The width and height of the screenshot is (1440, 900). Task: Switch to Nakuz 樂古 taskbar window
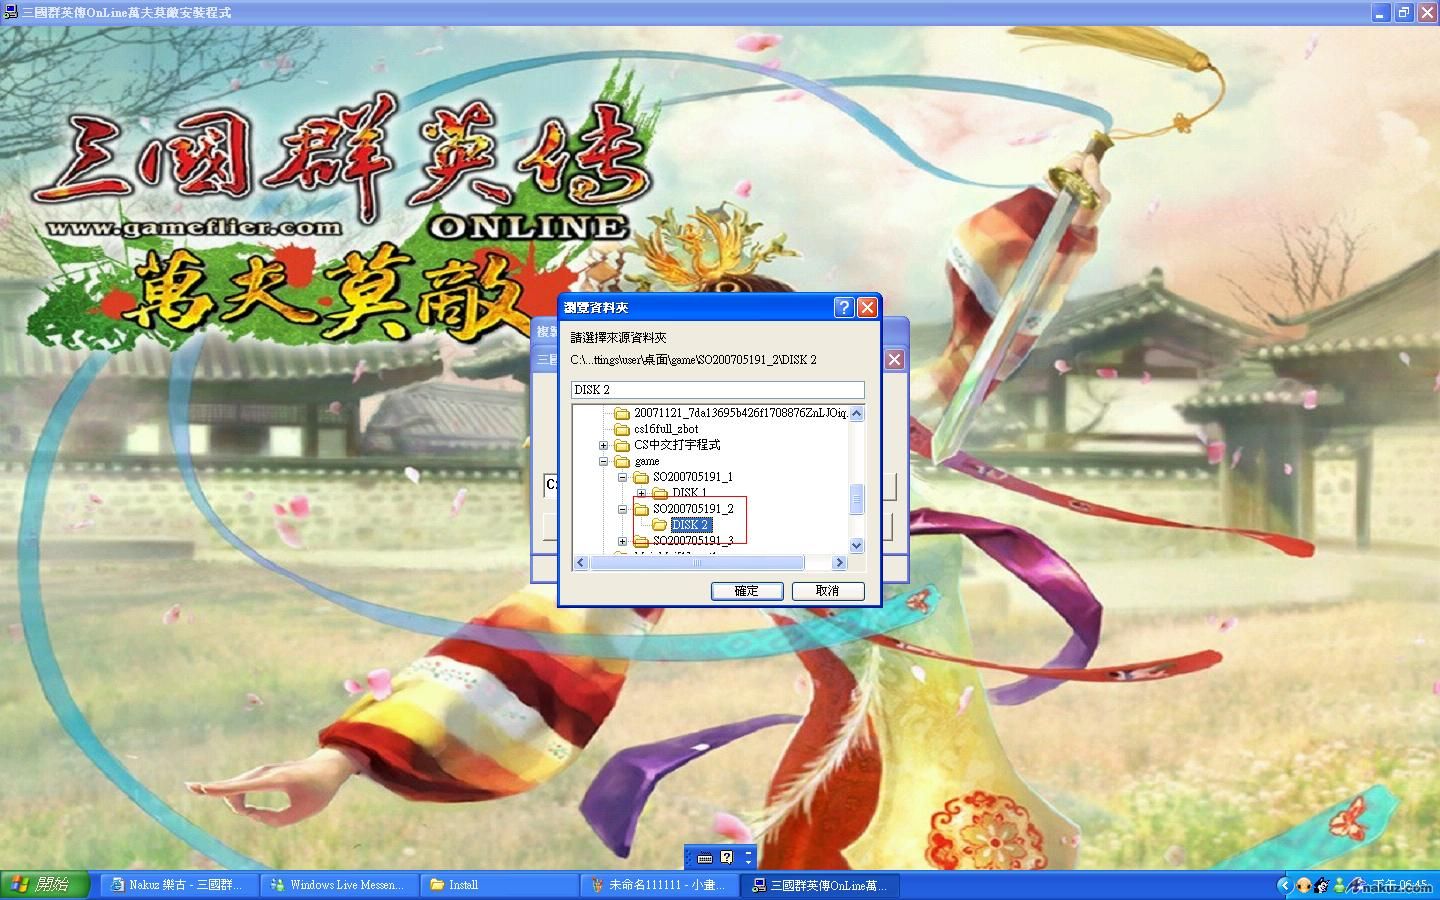click(177, 885)
